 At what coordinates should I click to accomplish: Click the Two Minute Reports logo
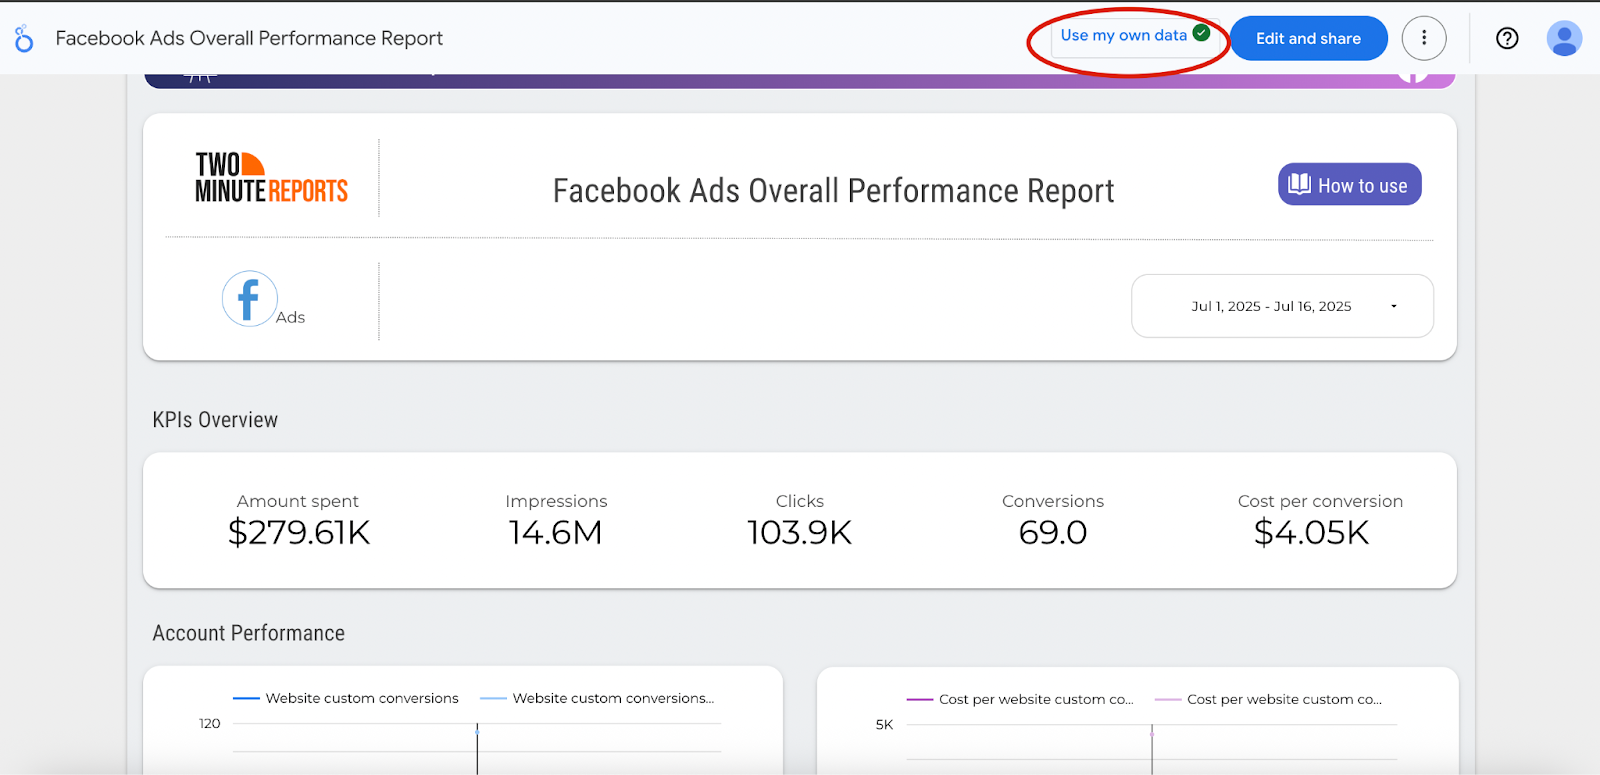click(271, 178)
